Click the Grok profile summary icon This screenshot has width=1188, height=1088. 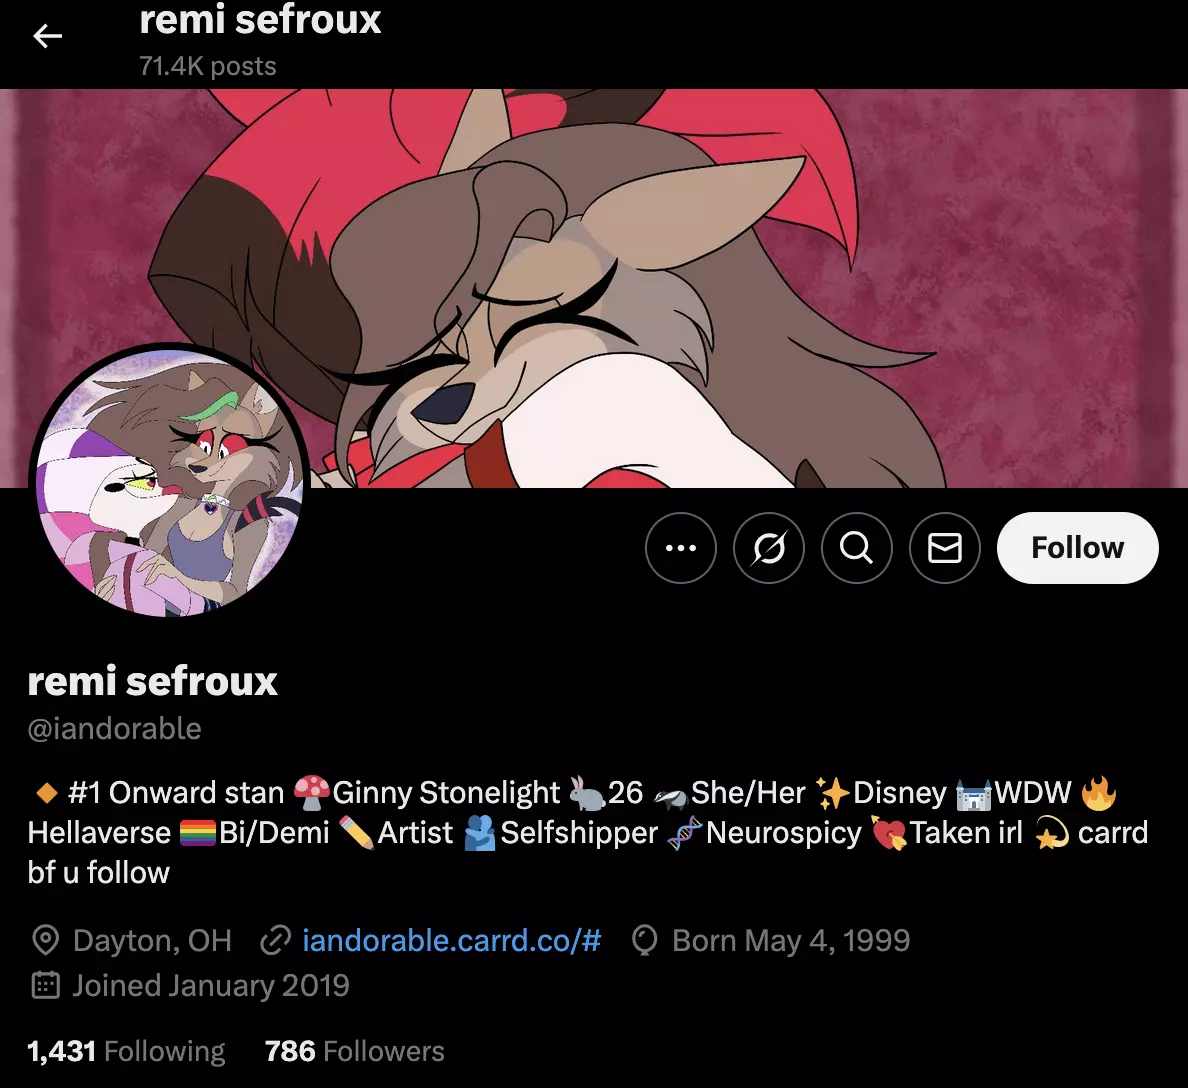click(768, 548)
